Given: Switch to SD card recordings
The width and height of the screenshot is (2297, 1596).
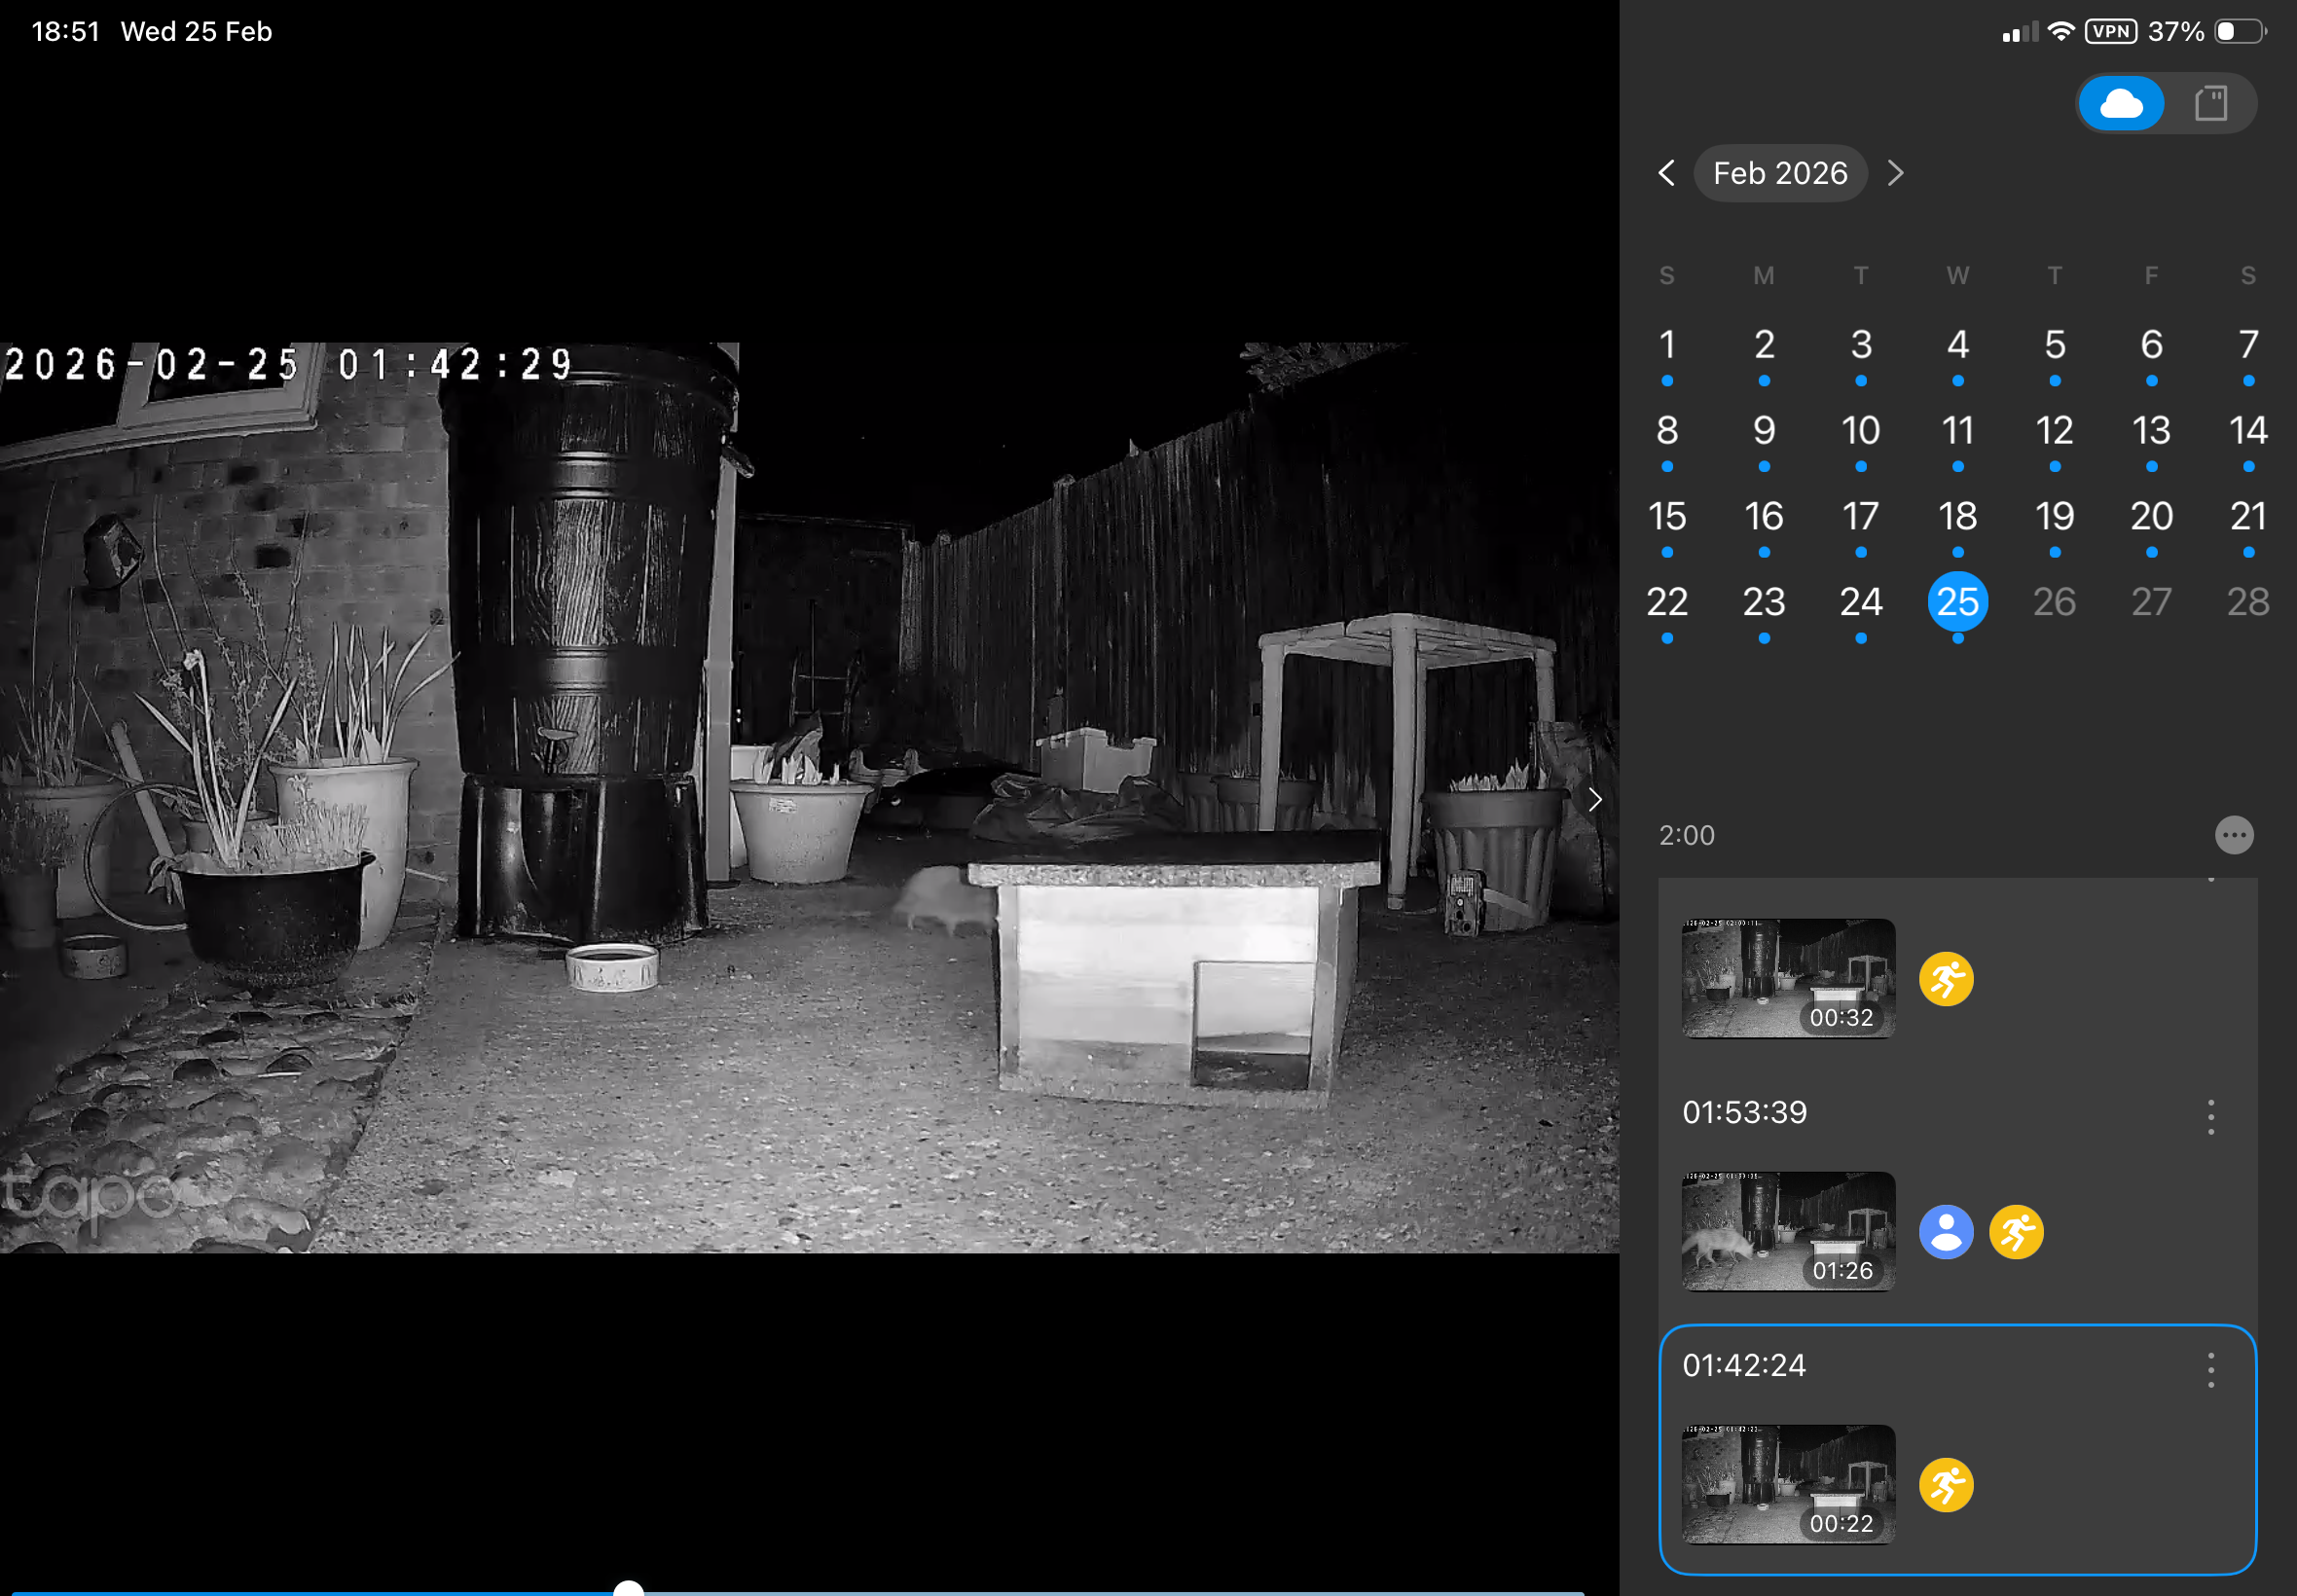Looking at the screenshot, I should point(2211,103).
